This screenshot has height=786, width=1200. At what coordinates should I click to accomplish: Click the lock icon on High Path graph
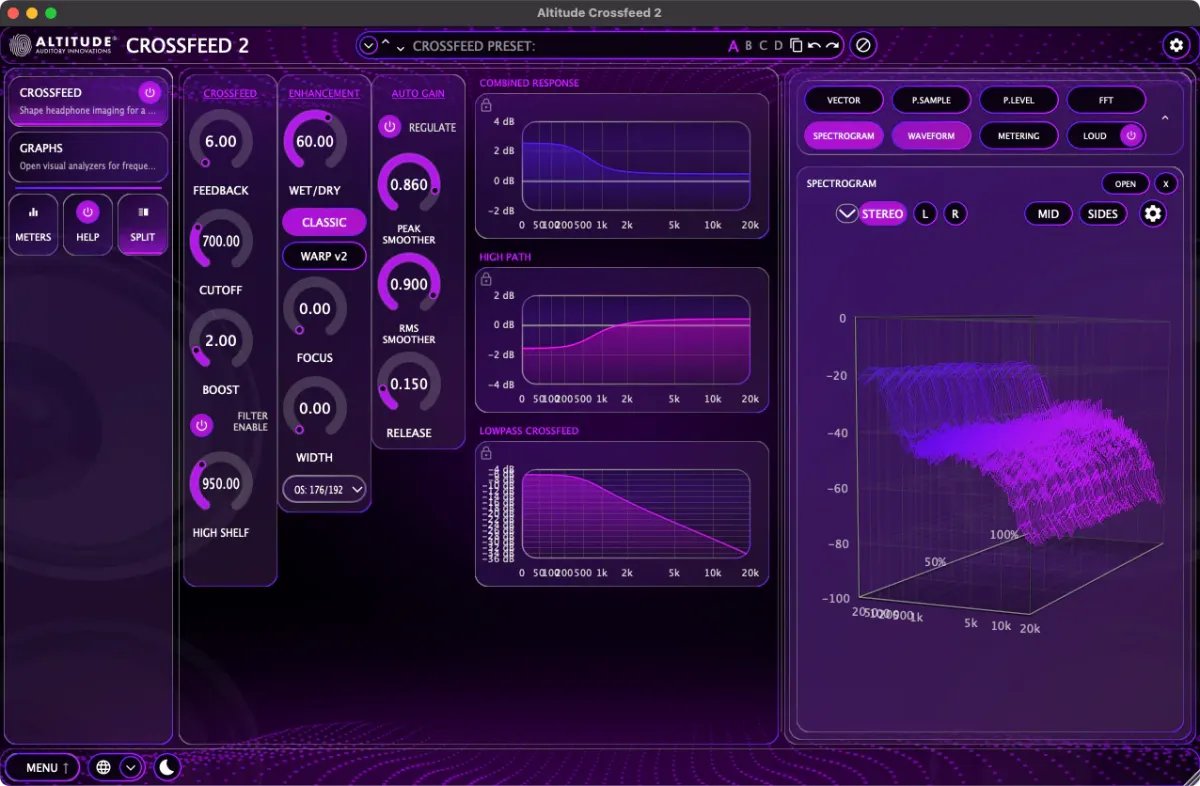pyautogui.click(x=486, y=277)
